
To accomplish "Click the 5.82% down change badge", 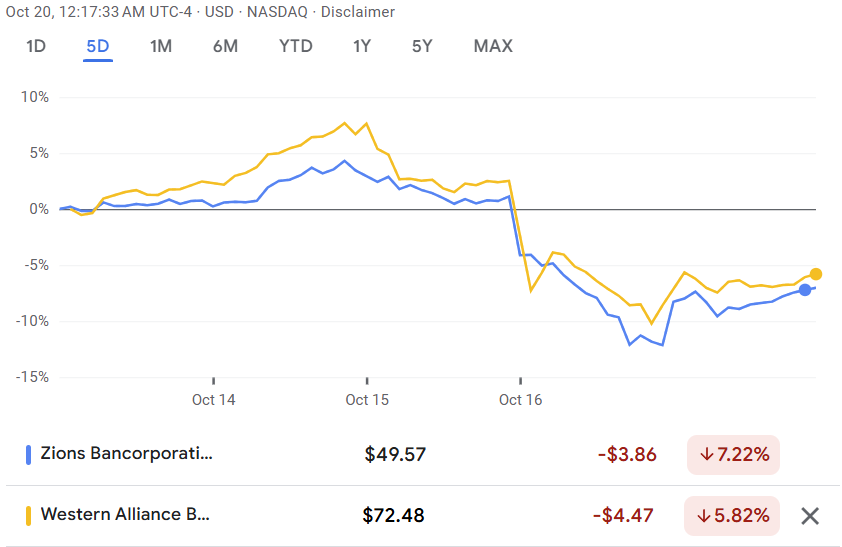I will pyautogui.click(x=733, y=516).
